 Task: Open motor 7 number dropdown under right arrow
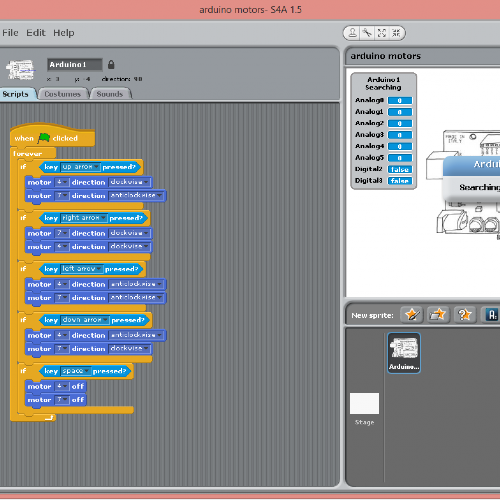pos(62,233)
